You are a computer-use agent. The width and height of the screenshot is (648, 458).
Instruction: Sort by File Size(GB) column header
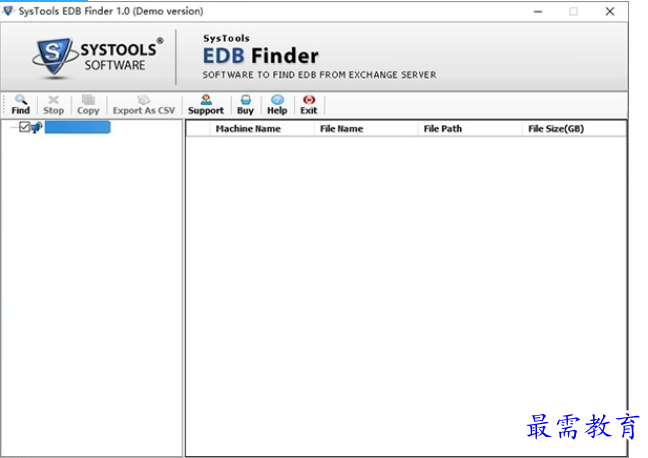point(574,129)
